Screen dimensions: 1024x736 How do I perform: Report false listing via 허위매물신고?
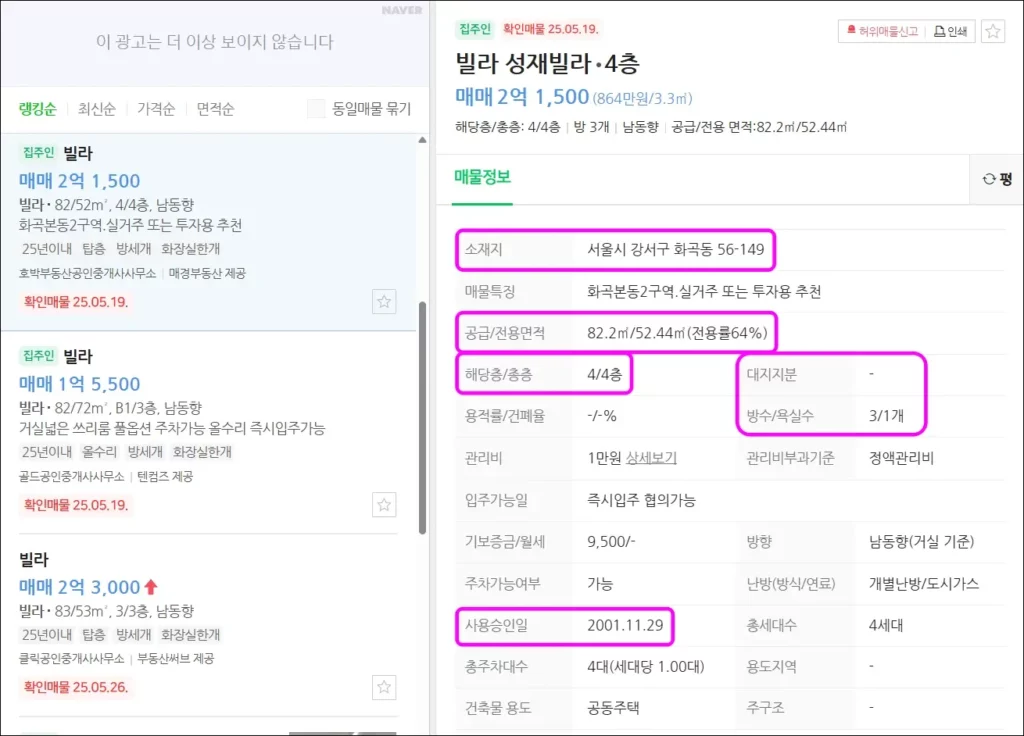coord(882,31)
